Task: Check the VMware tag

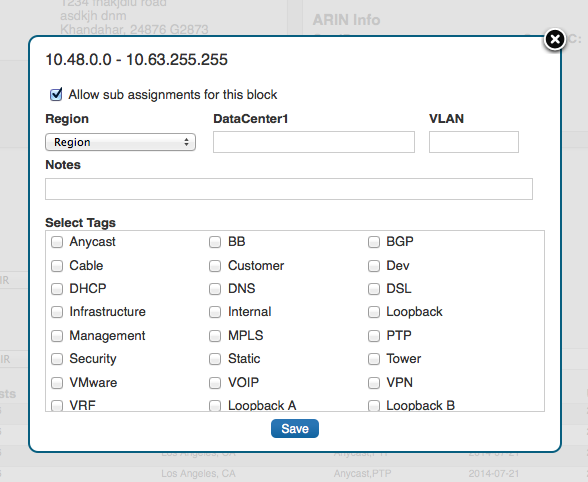Action: click(x=57, y=383)
